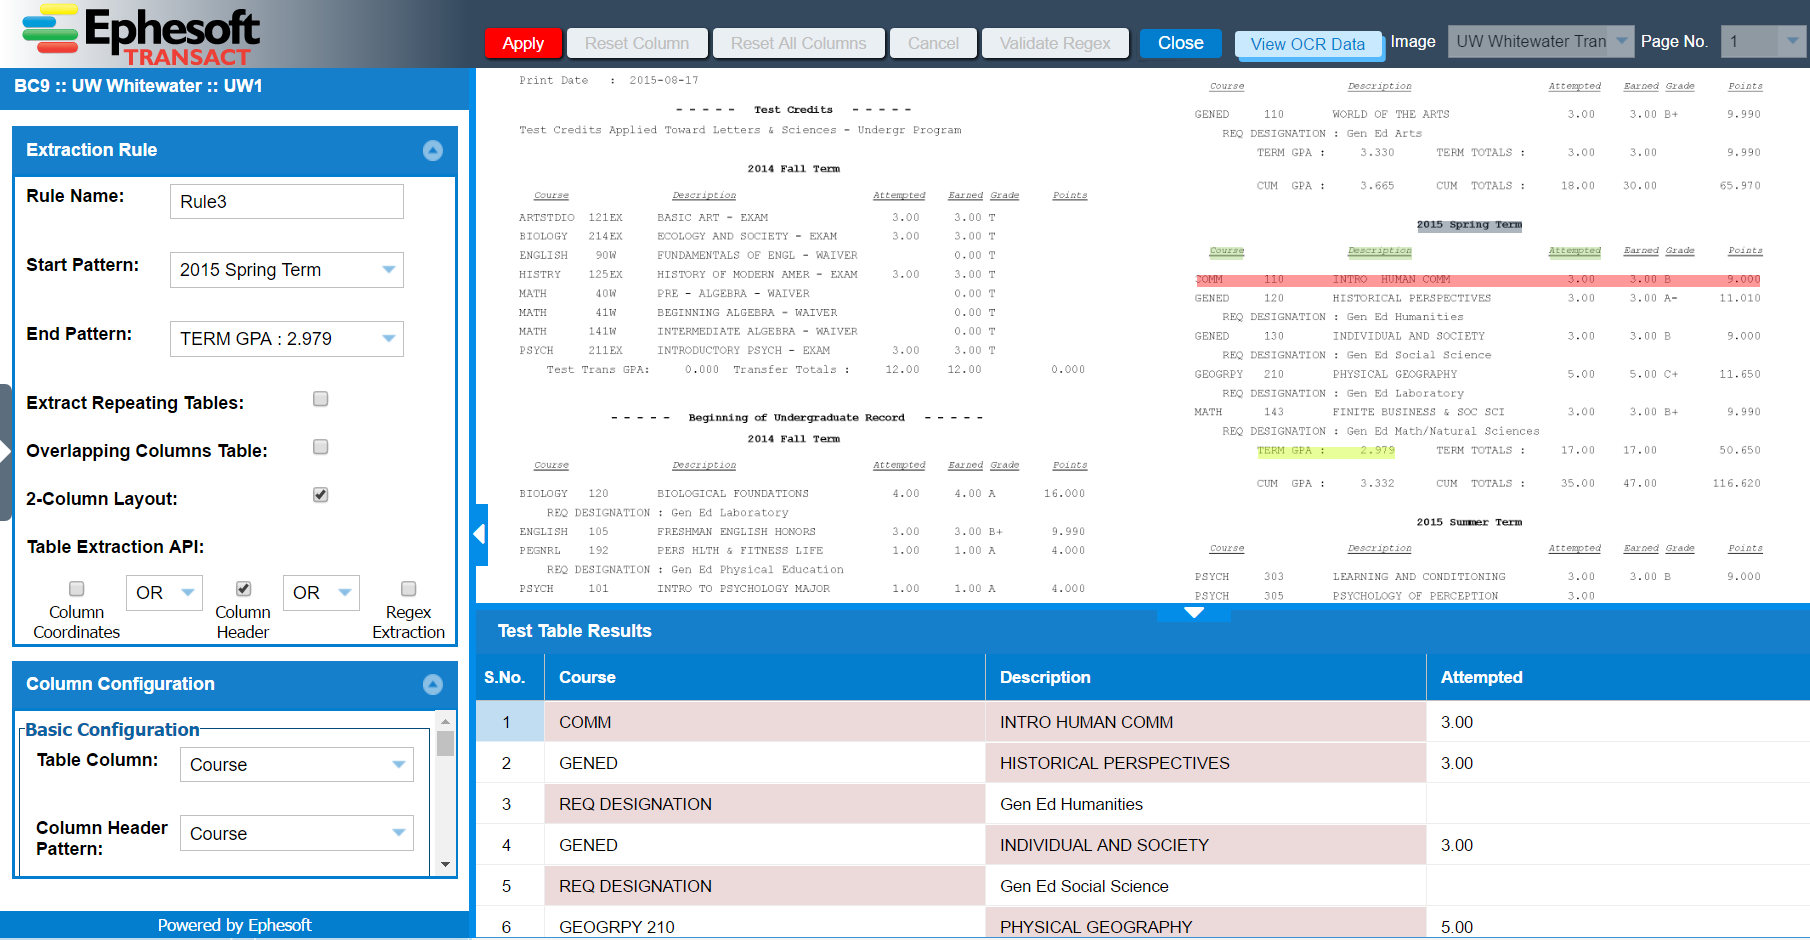Click the down arrow above Test Table Results
Viewport: 1810px width, 940px height.
point(1193,612)
